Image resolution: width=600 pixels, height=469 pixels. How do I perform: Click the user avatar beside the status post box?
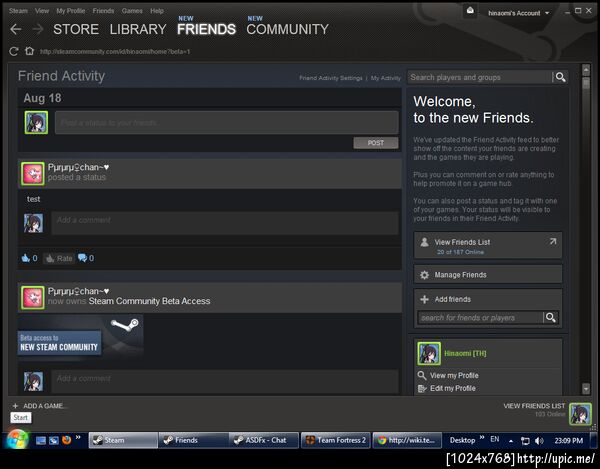(x=36, y=122)
